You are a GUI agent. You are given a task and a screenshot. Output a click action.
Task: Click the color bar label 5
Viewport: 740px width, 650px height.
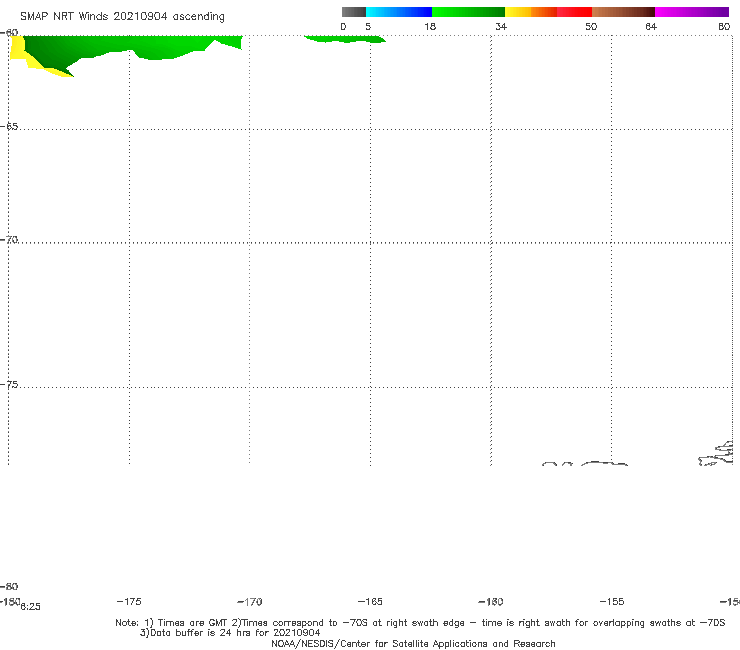click(368, 27)
